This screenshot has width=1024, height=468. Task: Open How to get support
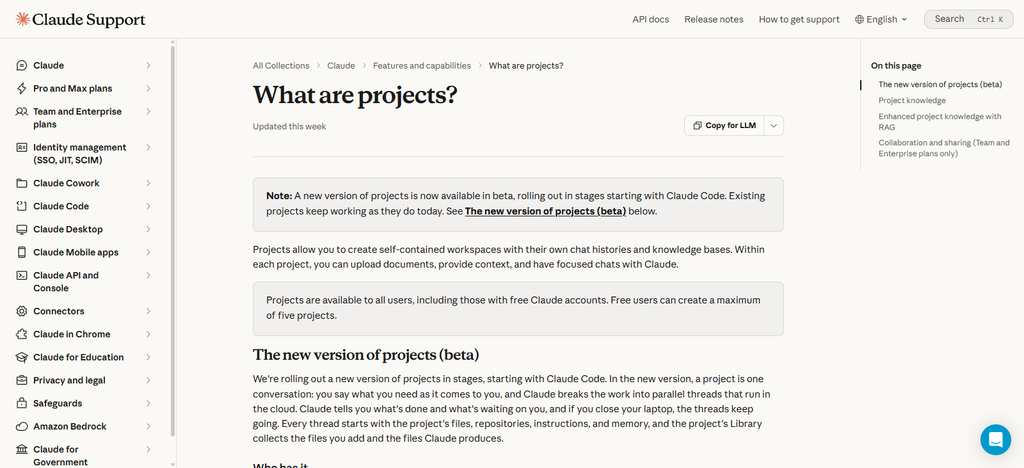click(799, 20)
